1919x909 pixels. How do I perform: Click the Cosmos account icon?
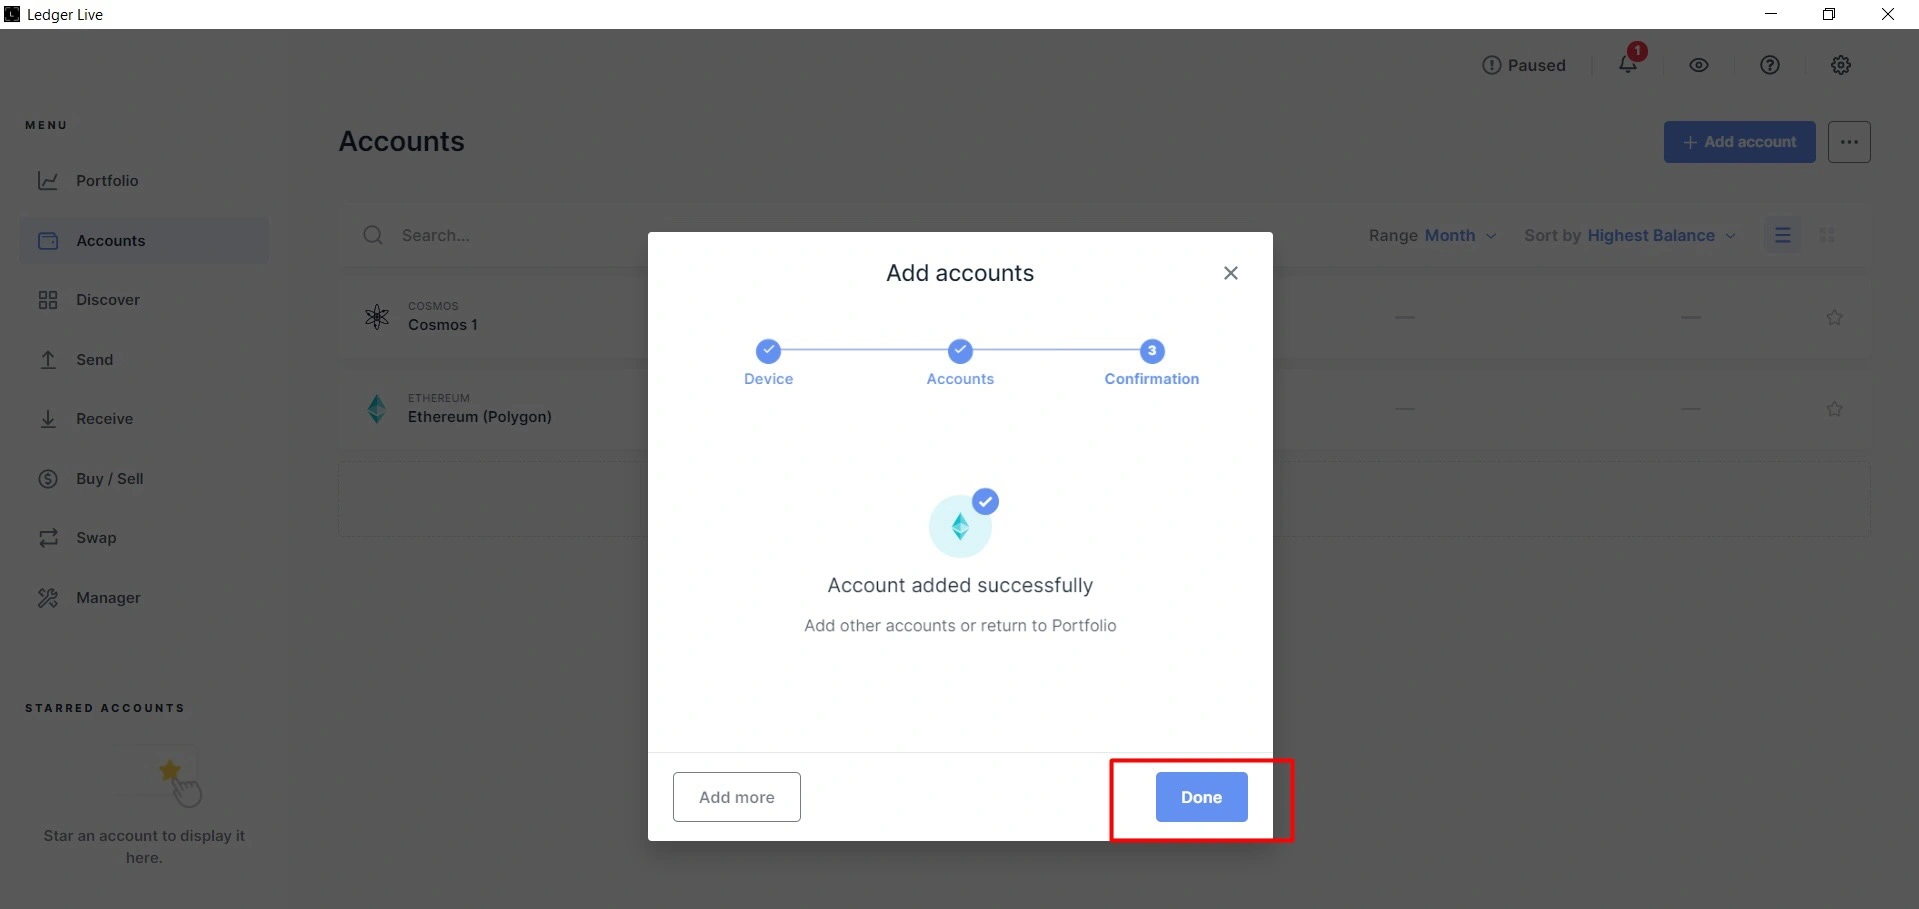[377, 317]
